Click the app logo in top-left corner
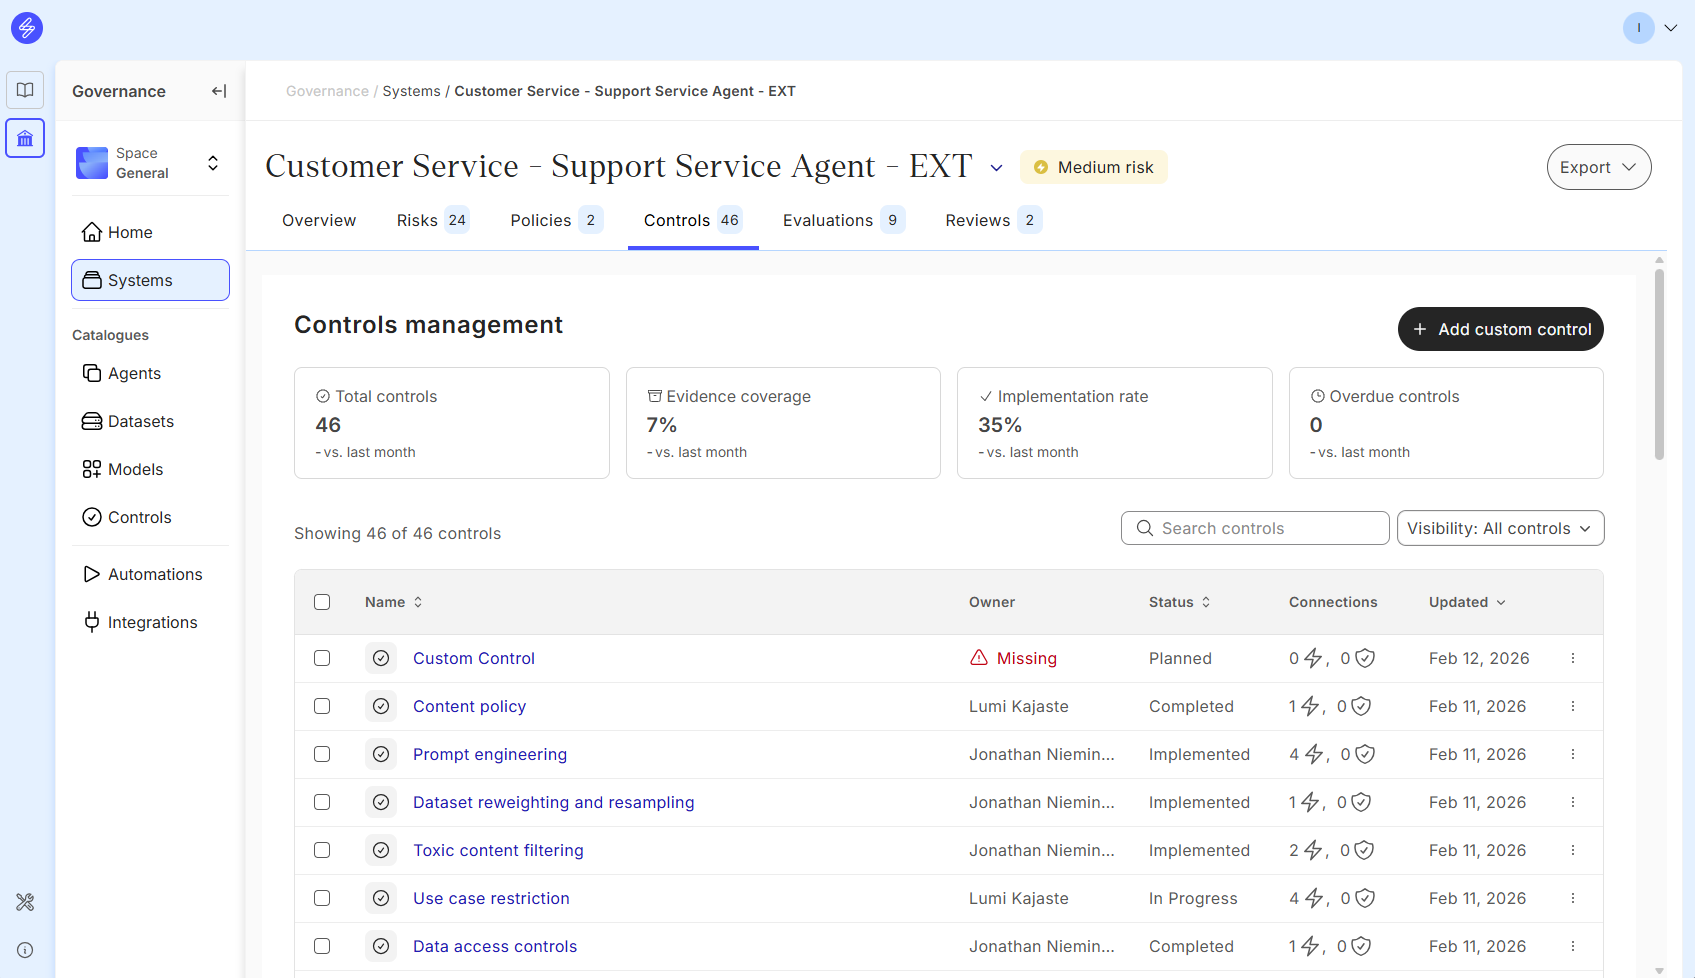Viewport: 1695px width, 978px height. tap(27, 28)
